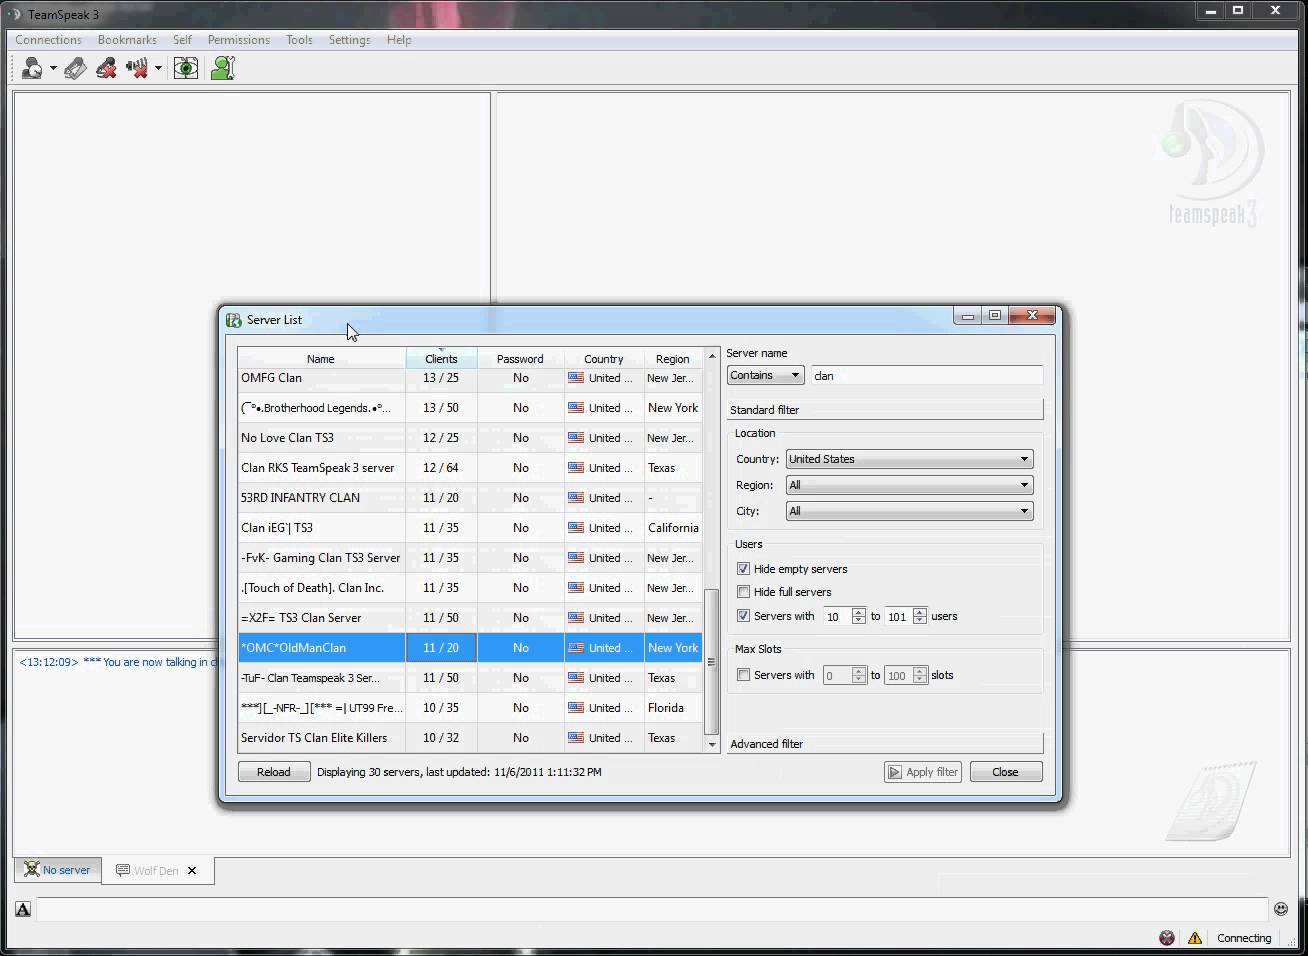Click the text format 'A' icon beside chat input
Image resolution: width=1308 pixels, height=956 pixels.
point(23,909)
